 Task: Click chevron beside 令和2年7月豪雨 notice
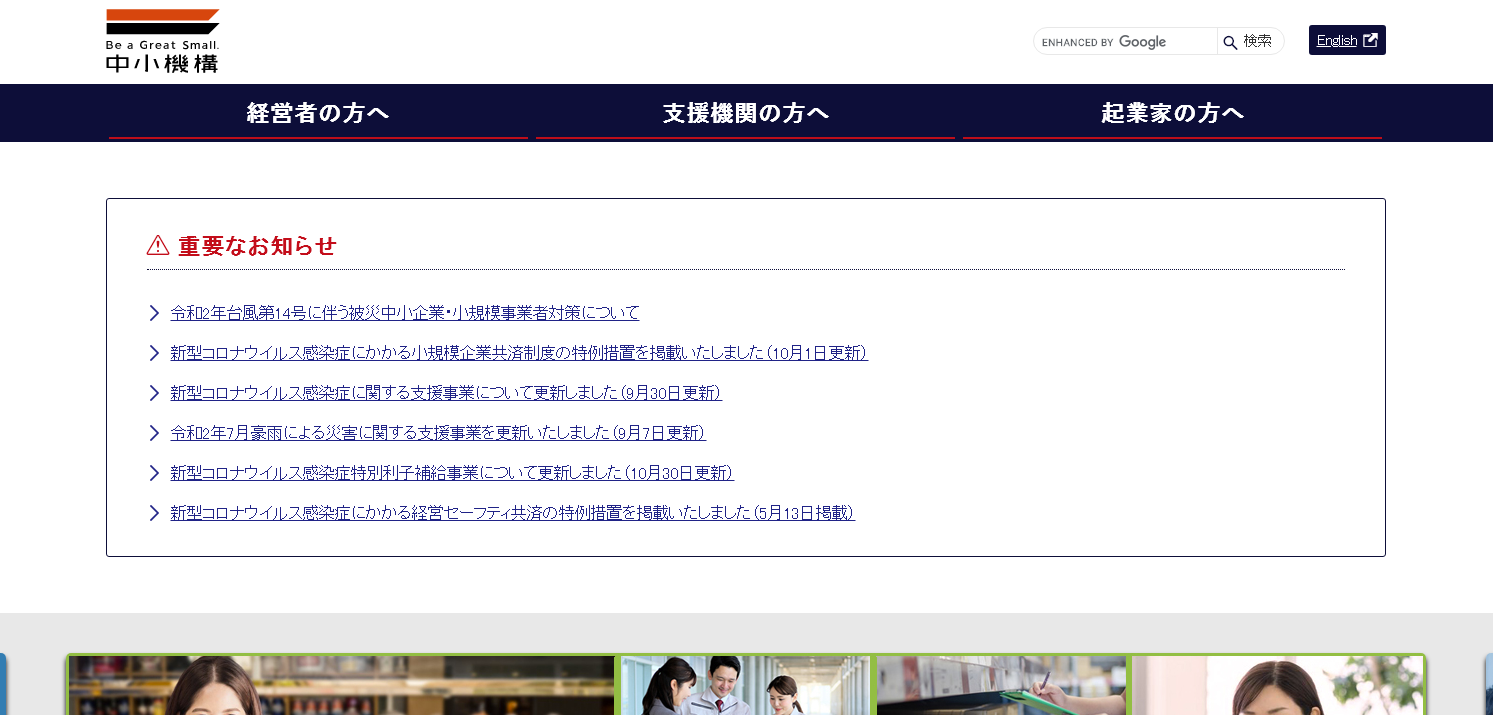pos(154,433)
